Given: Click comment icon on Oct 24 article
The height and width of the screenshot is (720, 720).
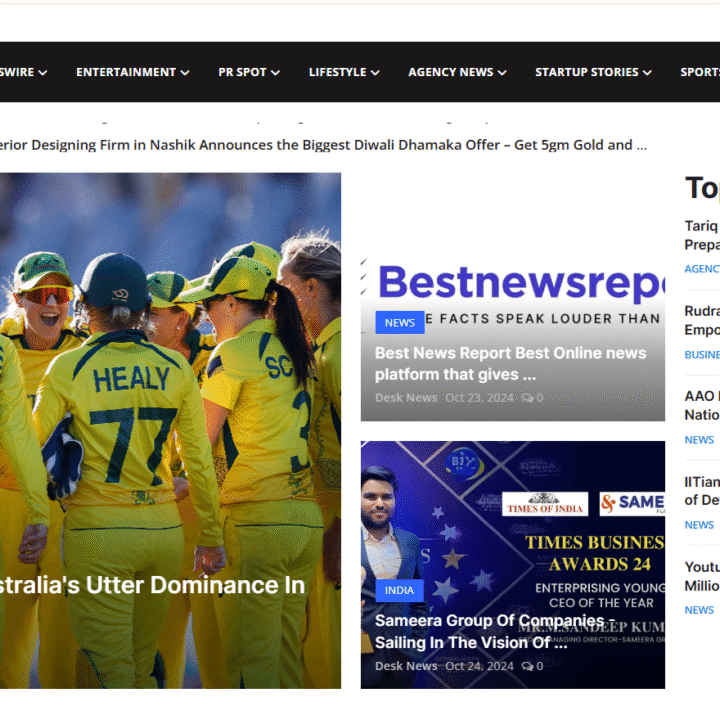Looking at the screenshot, I should (527, 666).
